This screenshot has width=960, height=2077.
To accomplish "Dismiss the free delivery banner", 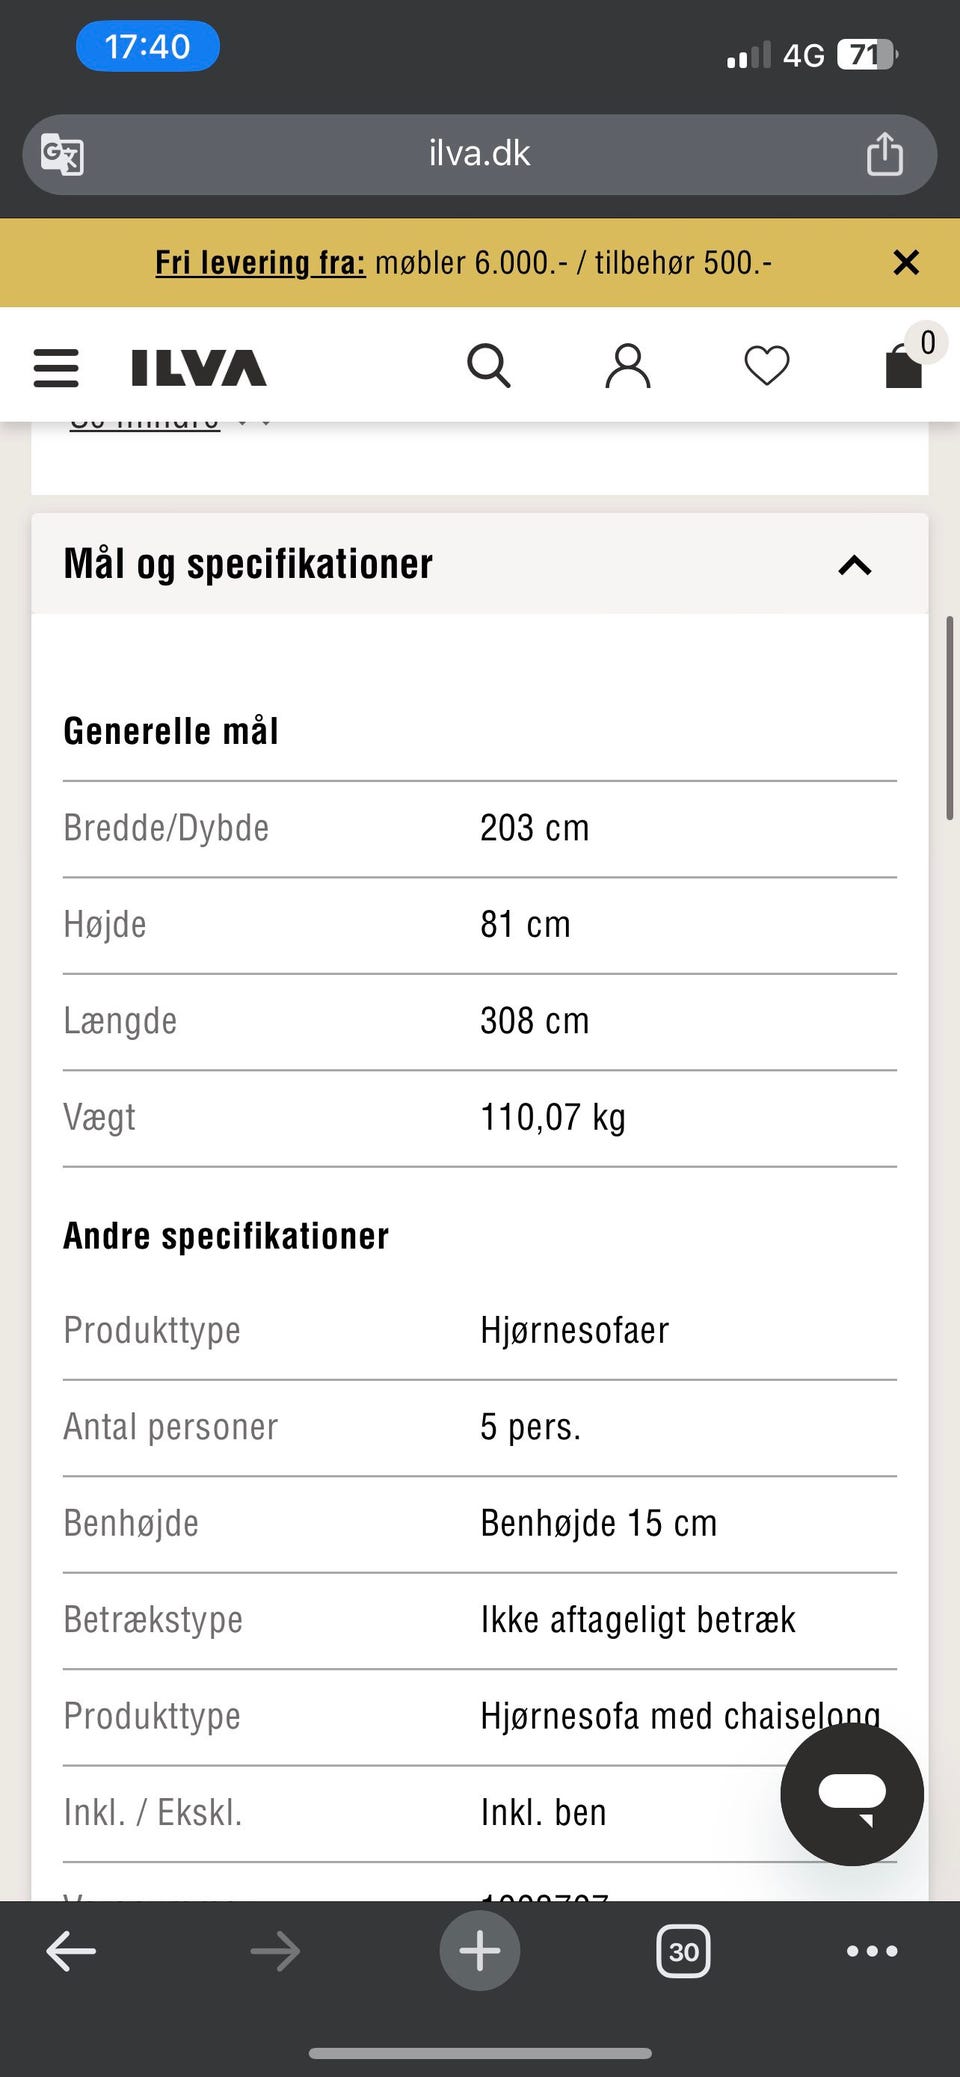I will [x=906, y=263].
